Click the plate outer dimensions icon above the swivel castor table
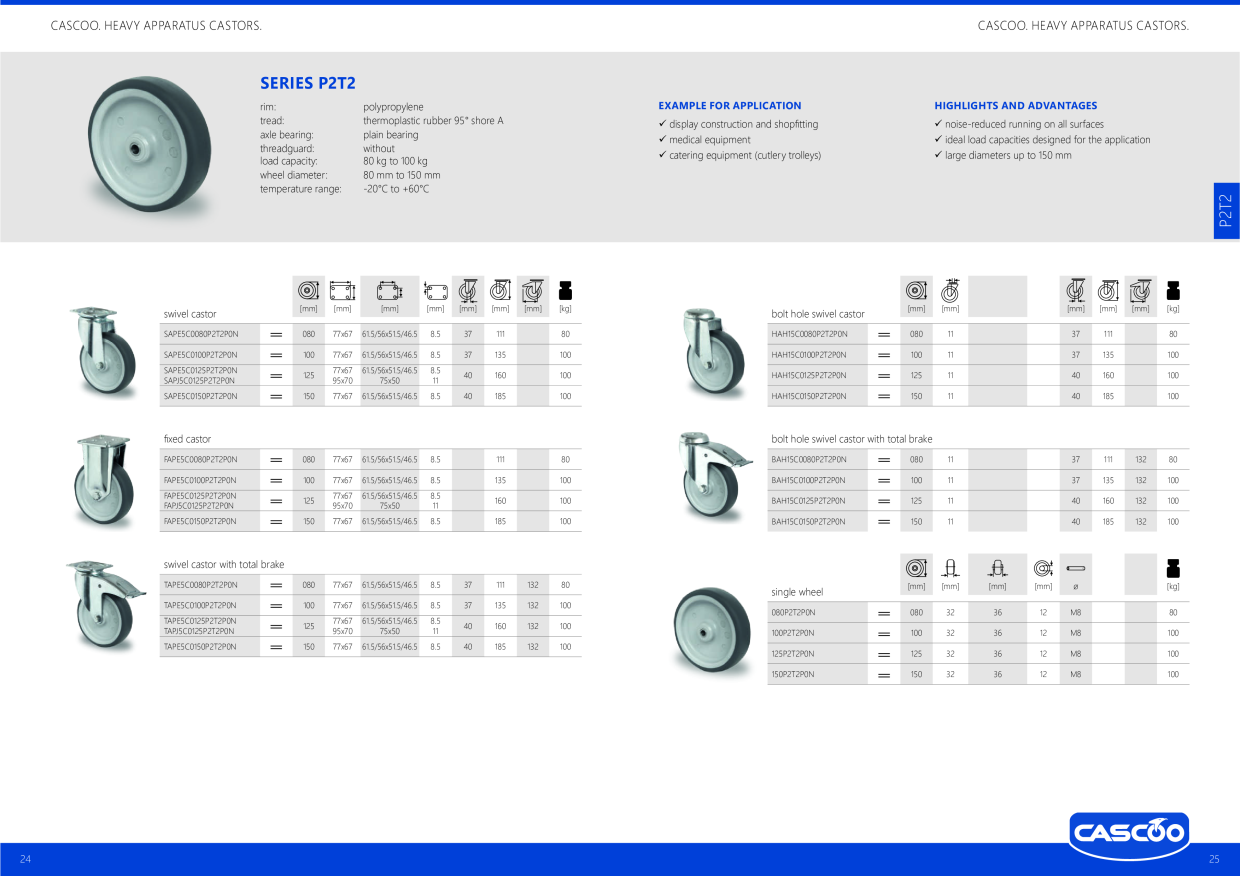The width and height of the screenshot is (1240, 876). 342,291
